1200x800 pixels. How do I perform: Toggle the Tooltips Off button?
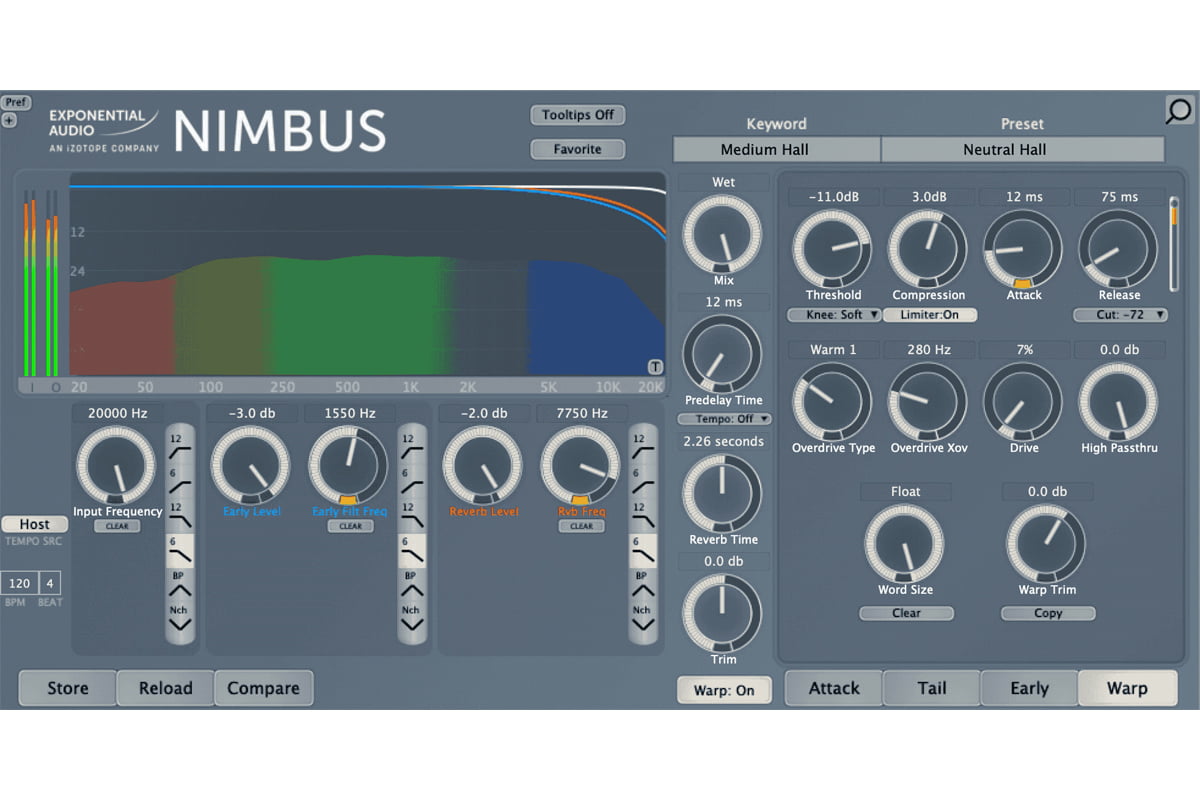tap(578, 115)
